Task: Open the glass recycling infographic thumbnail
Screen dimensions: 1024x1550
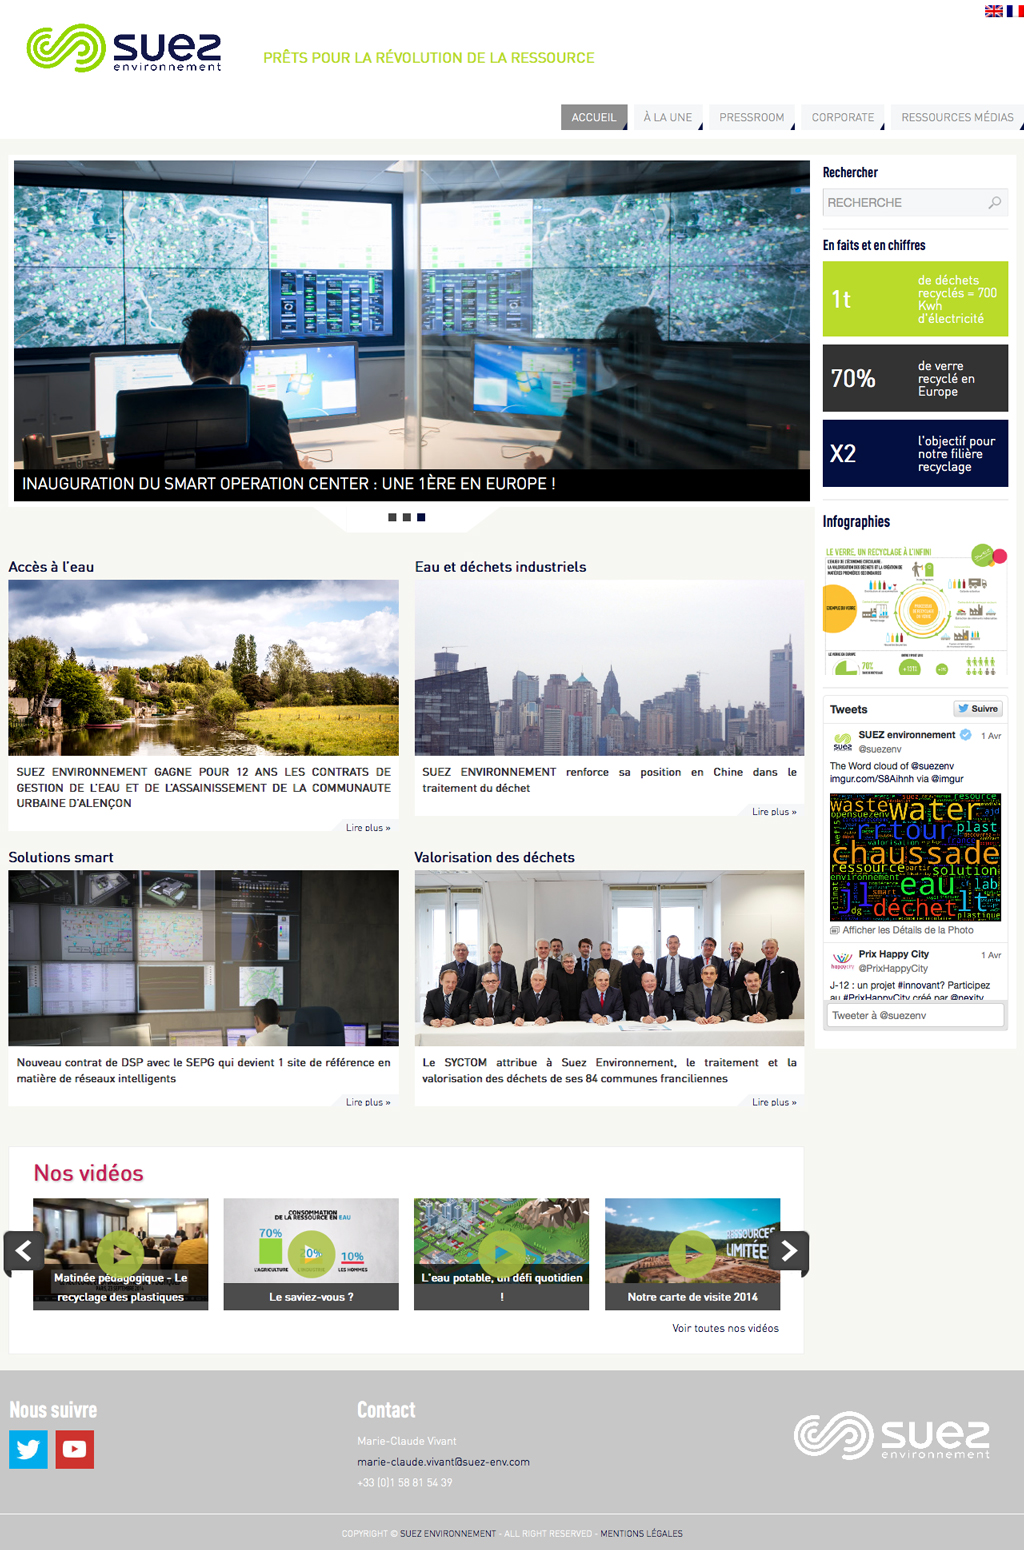Action: coord(915,610)
